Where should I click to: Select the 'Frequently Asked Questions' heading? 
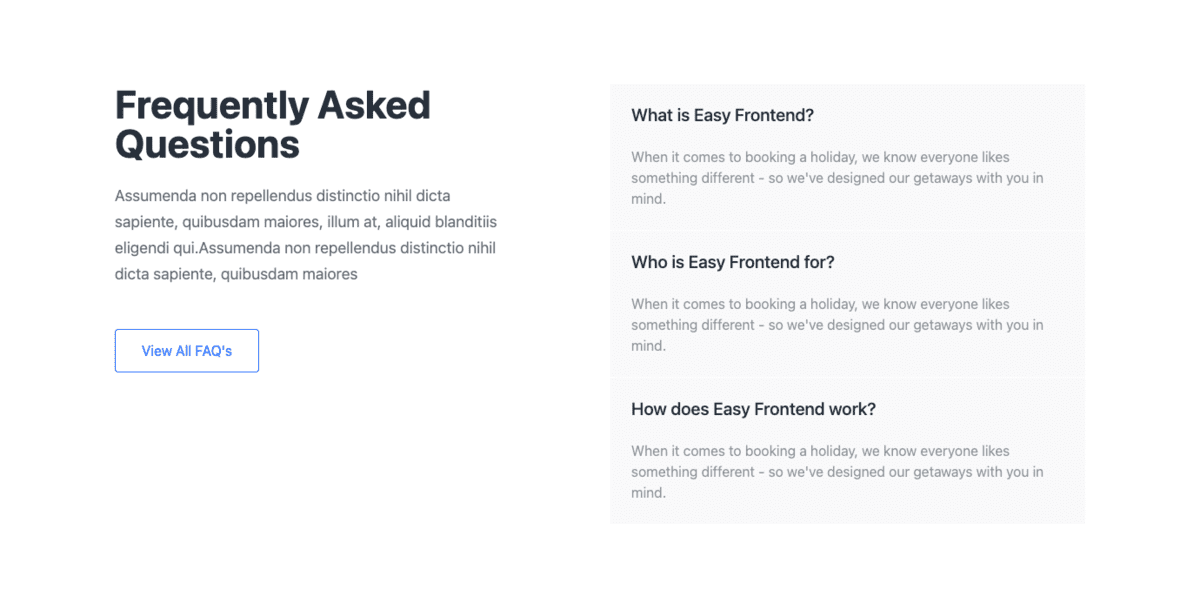click(x=272, y=124)
